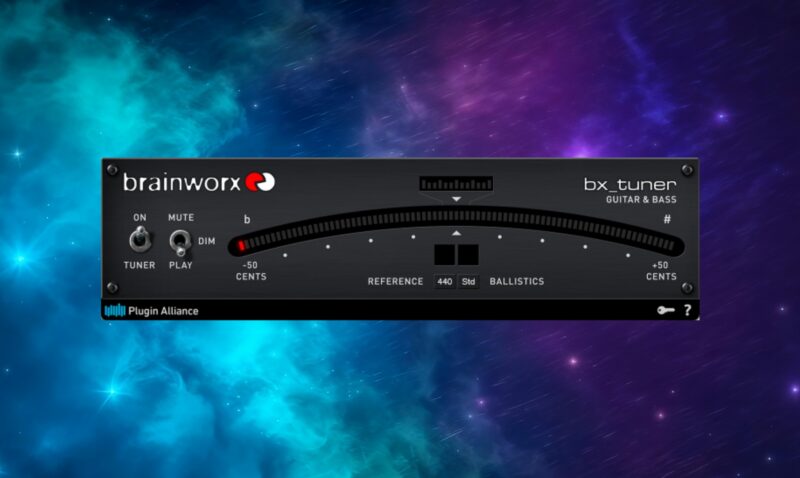The width and height of the screenshot is (800, 478).
Task: Click the left note display box
Action: [445, 254]
